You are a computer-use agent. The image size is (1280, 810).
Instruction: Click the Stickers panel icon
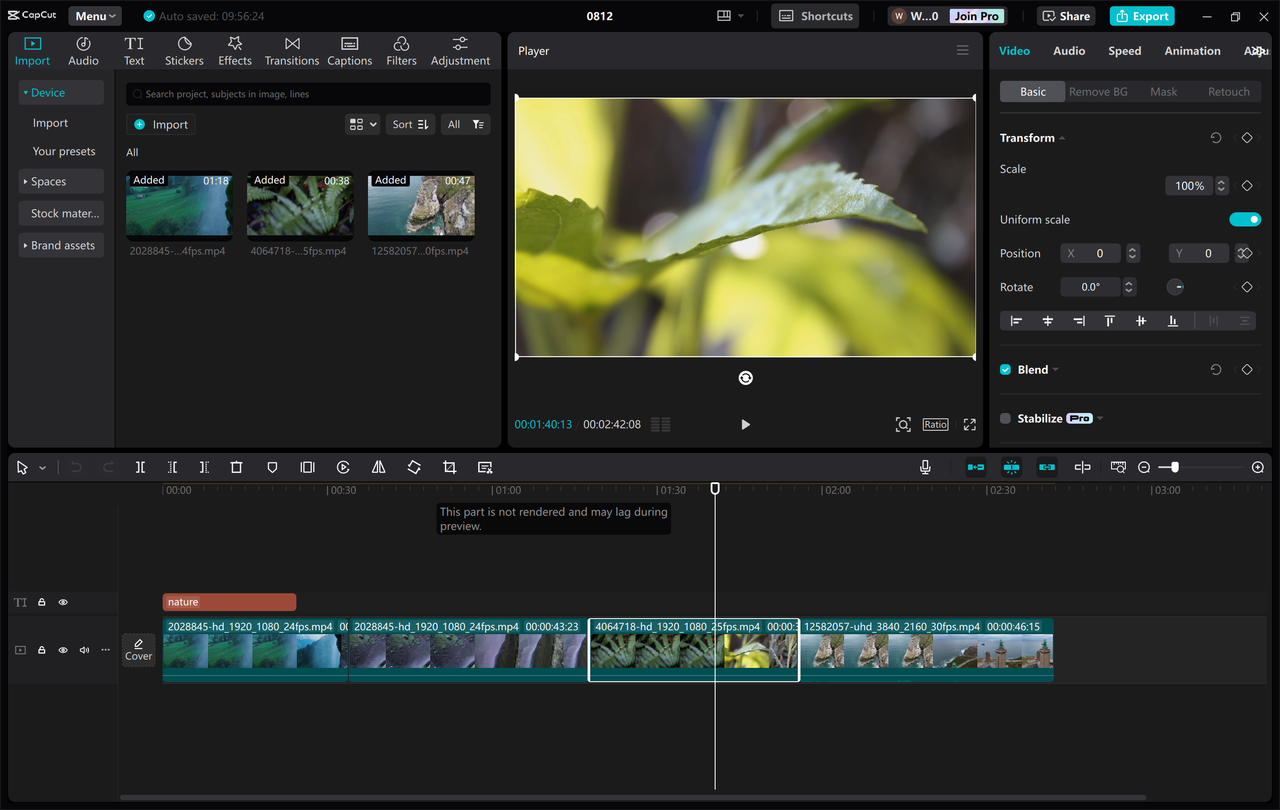tap(184, 50)
